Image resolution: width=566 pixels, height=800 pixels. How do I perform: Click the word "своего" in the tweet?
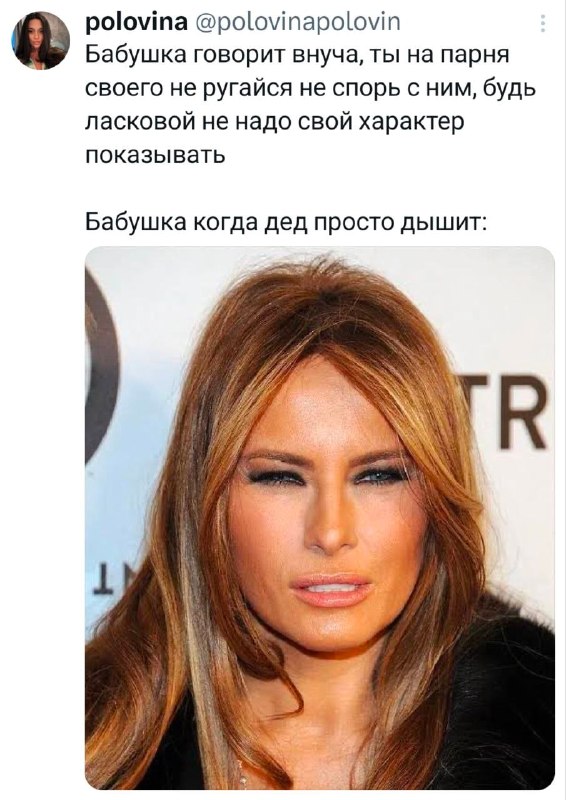[x=125, y=90]
